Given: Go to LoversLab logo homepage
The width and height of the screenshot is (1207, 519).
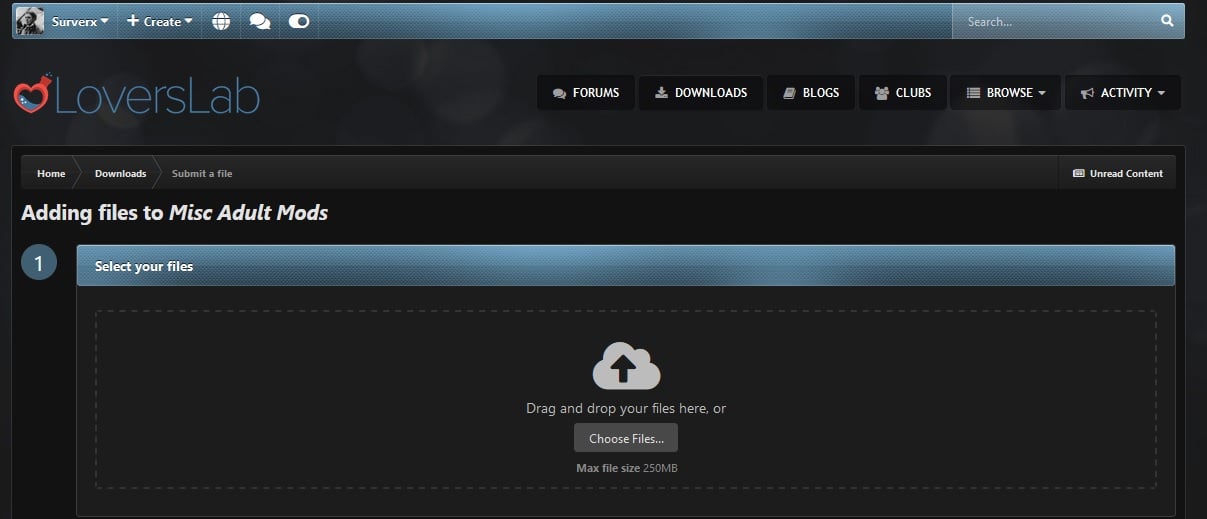Looking at the screenshot, I should (x=137, y=95).
